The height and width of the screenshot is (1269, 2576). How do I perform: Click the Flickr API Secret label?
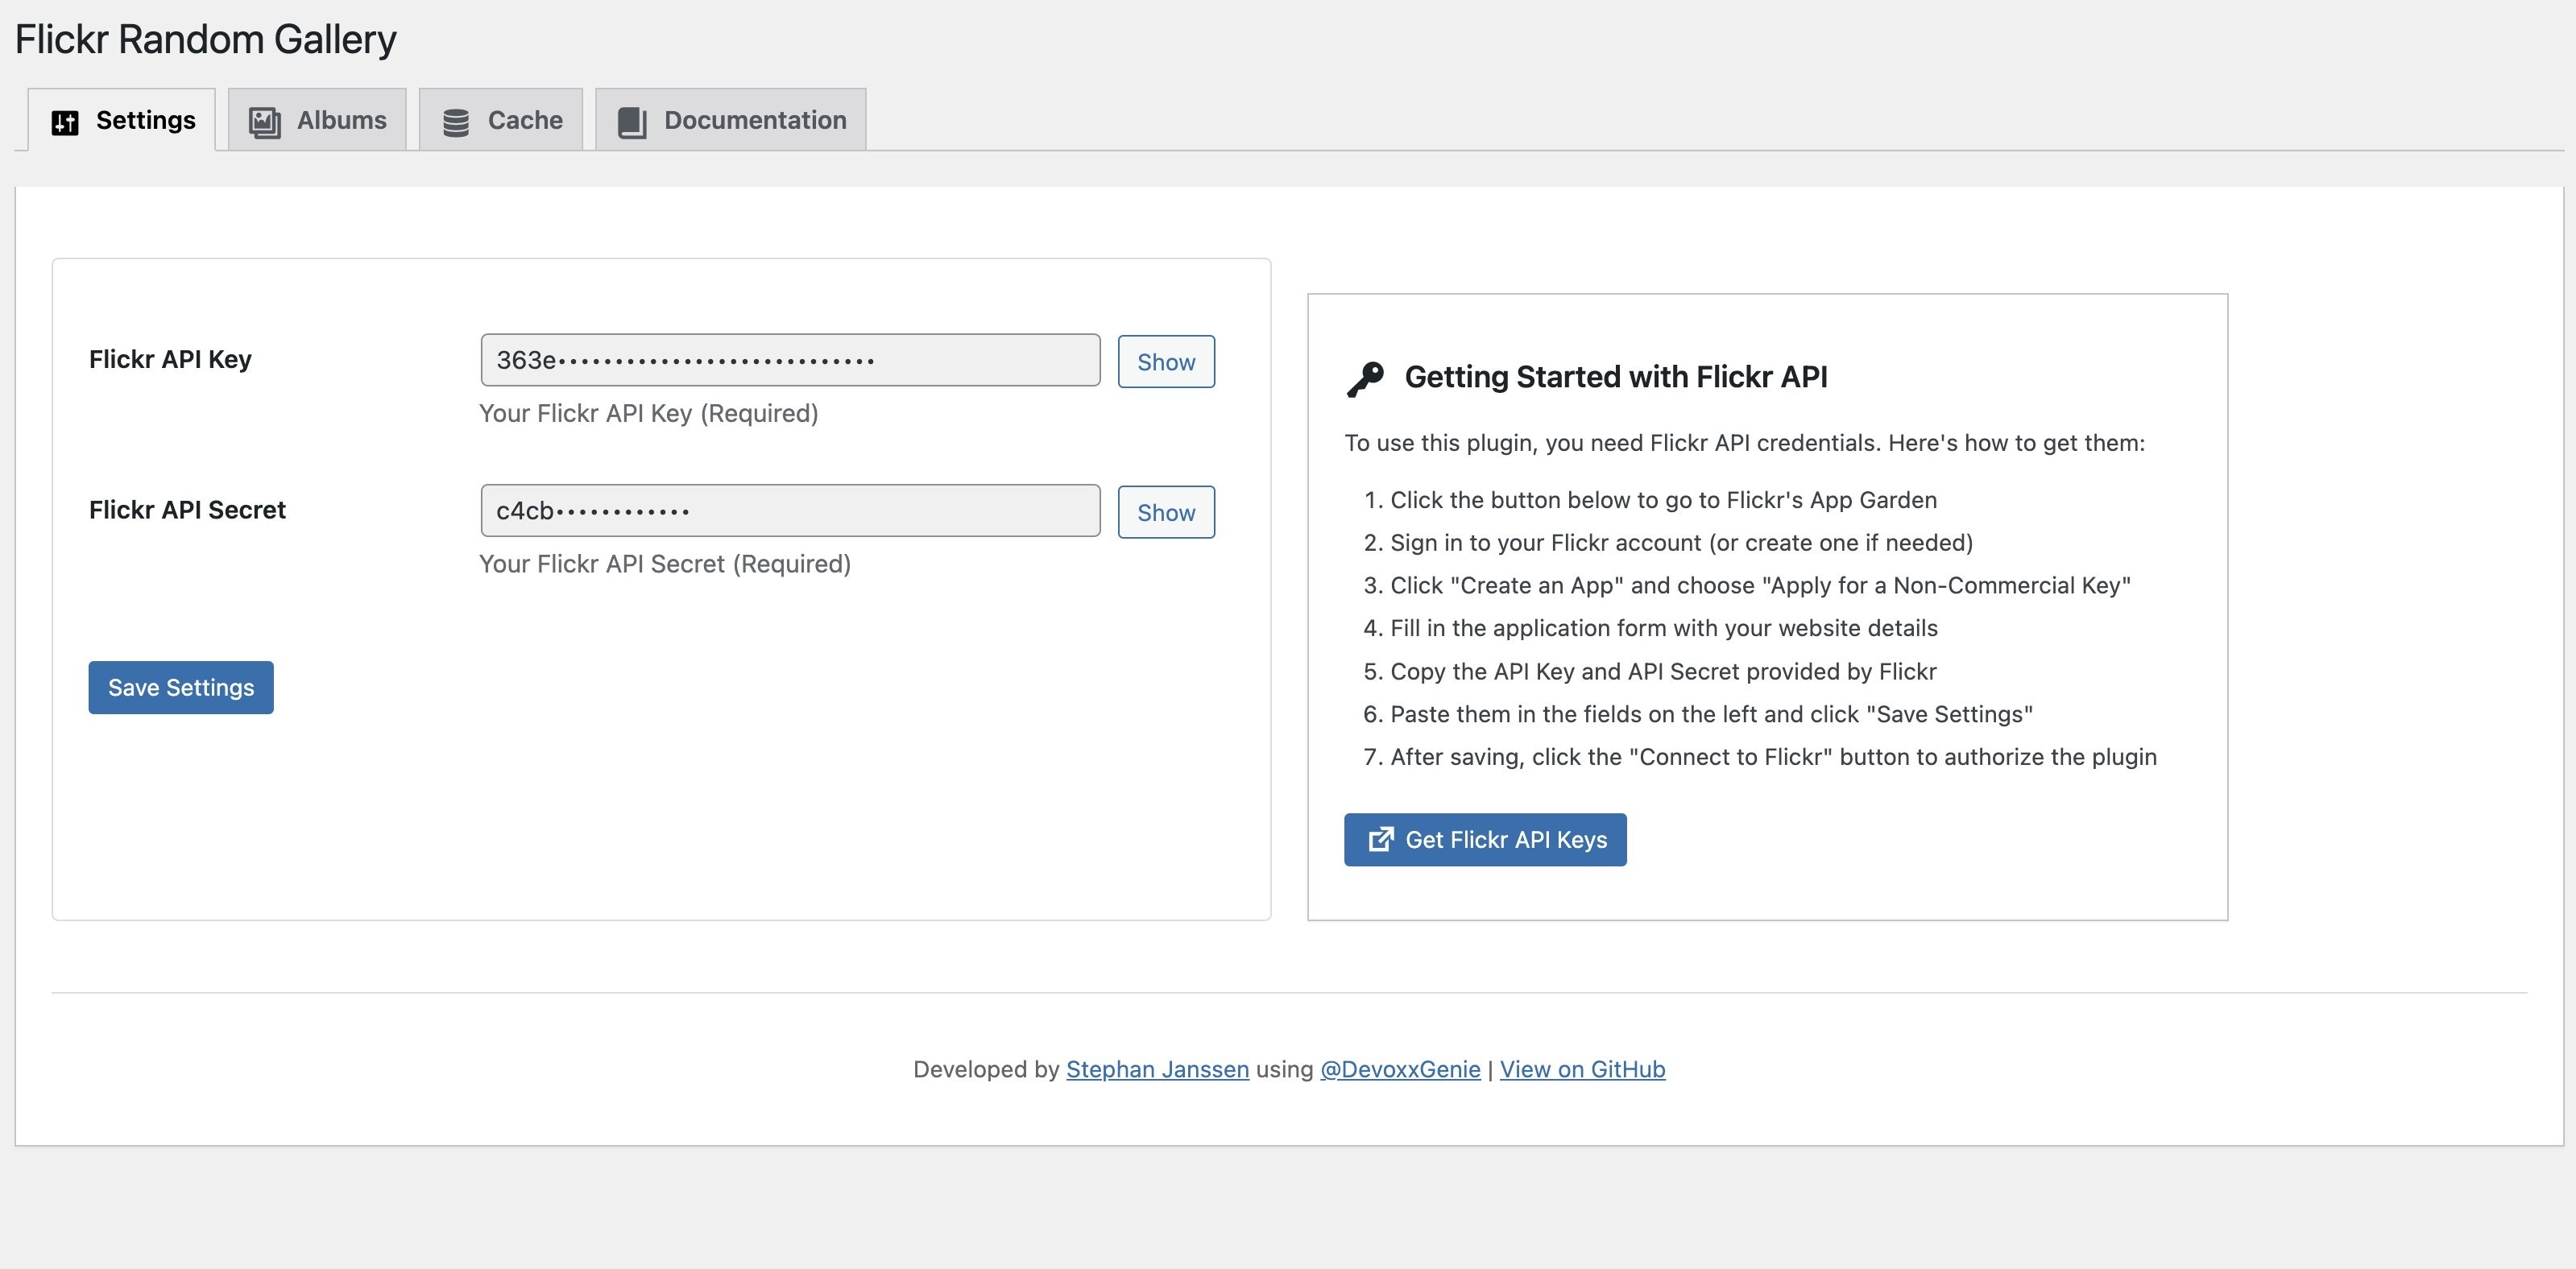click(187, 510)
